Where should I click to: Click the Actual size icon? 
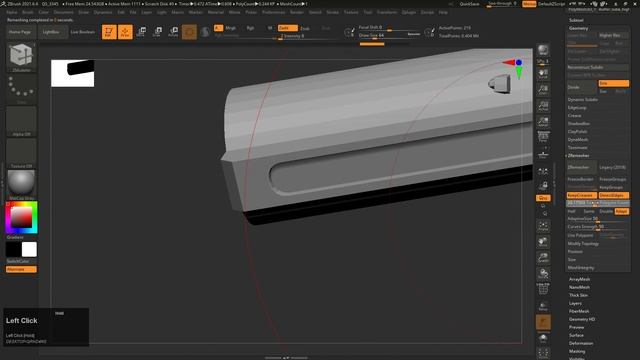pyautogui.click(x=543, y=106)
